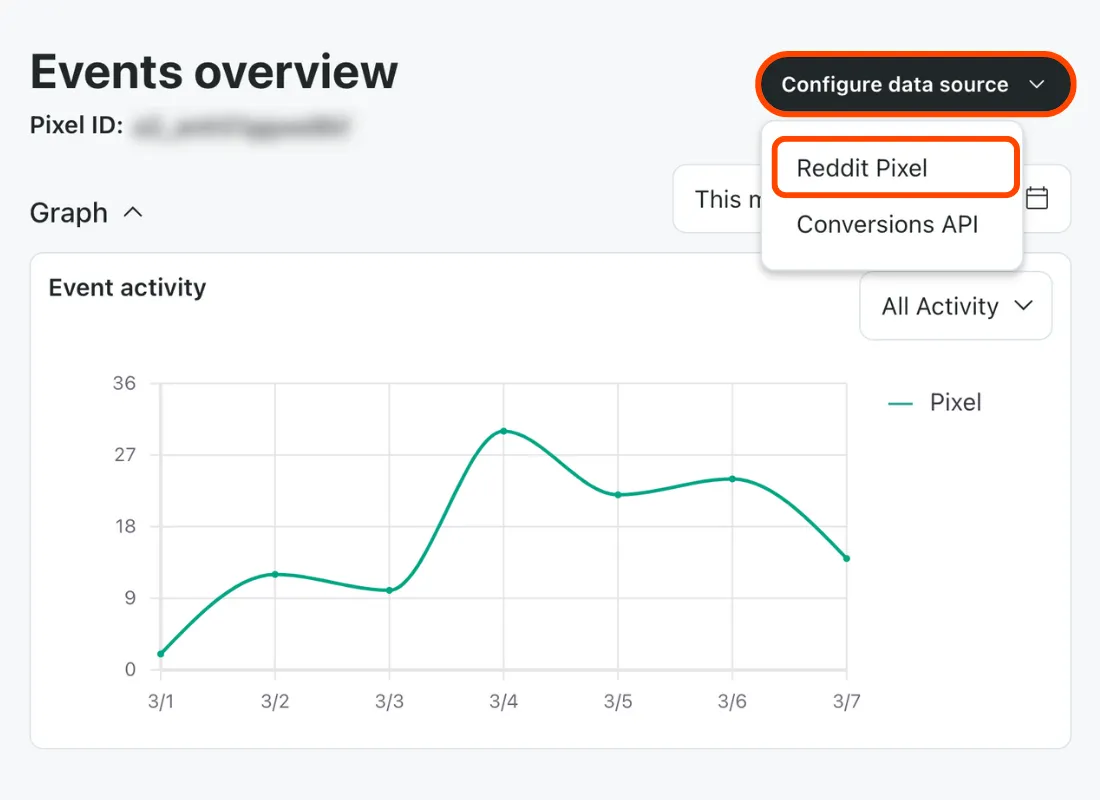Collapse the Graph section chevron

(x=132, y=213)
